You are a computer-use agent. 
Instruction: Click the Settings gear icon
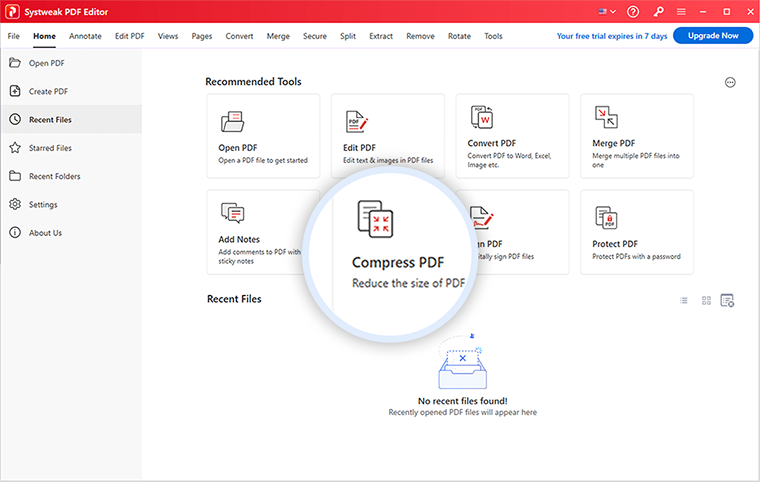pyautogui.click(x=15, y=204)
